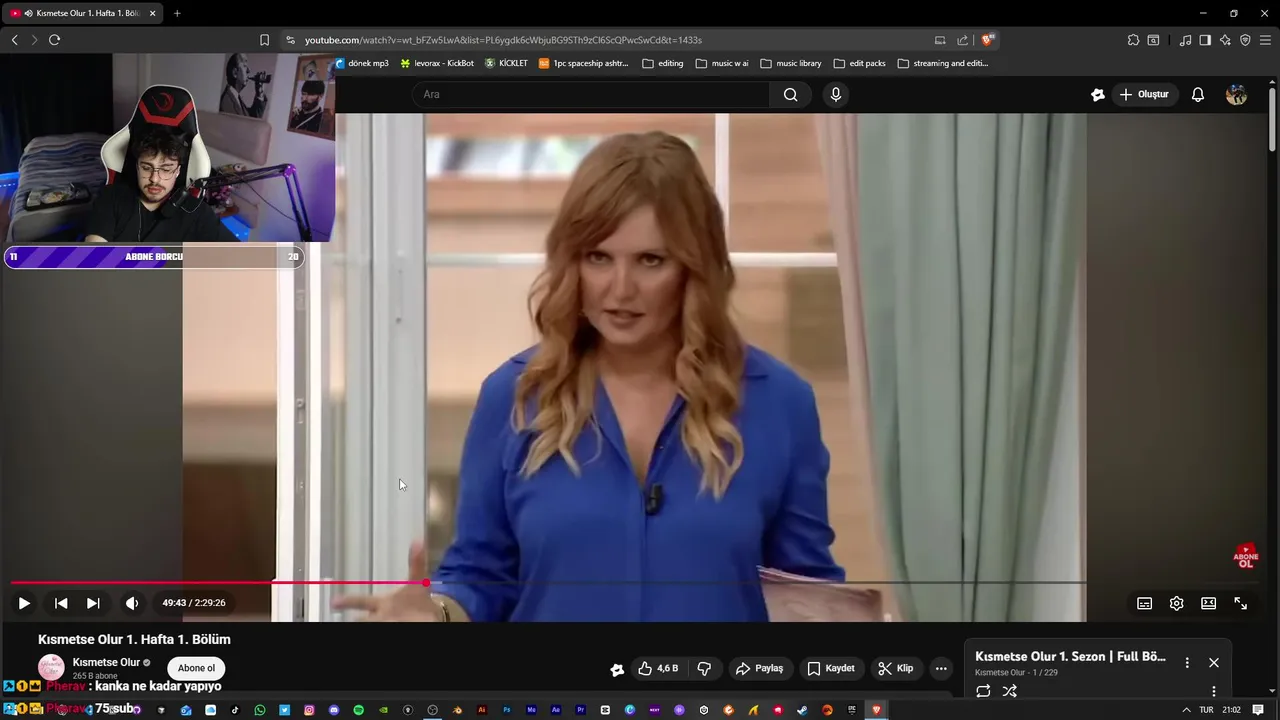Open the browser main hamburger menu
This screenshot has width=1280, height=720.
(1265, 40)
